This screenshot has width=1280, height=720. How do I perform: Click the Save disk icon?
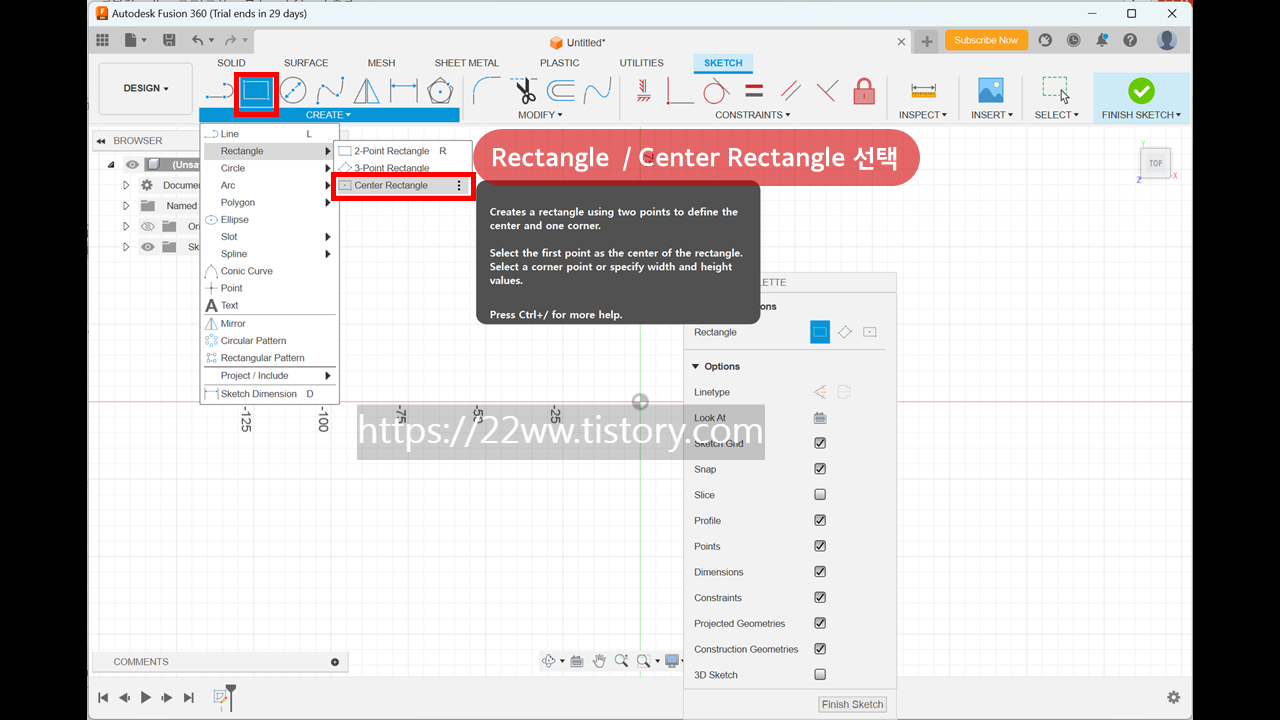[x=169, y=40]
